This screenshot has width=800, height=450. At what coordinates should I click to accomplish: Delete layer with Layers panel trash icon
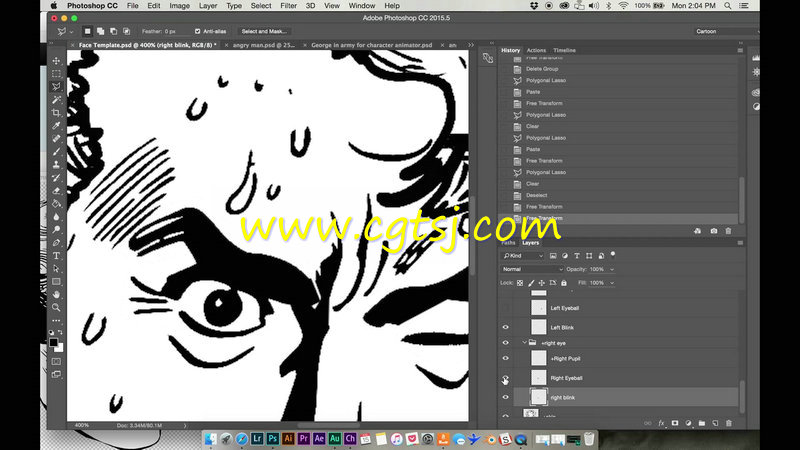[x=729, y=423]
